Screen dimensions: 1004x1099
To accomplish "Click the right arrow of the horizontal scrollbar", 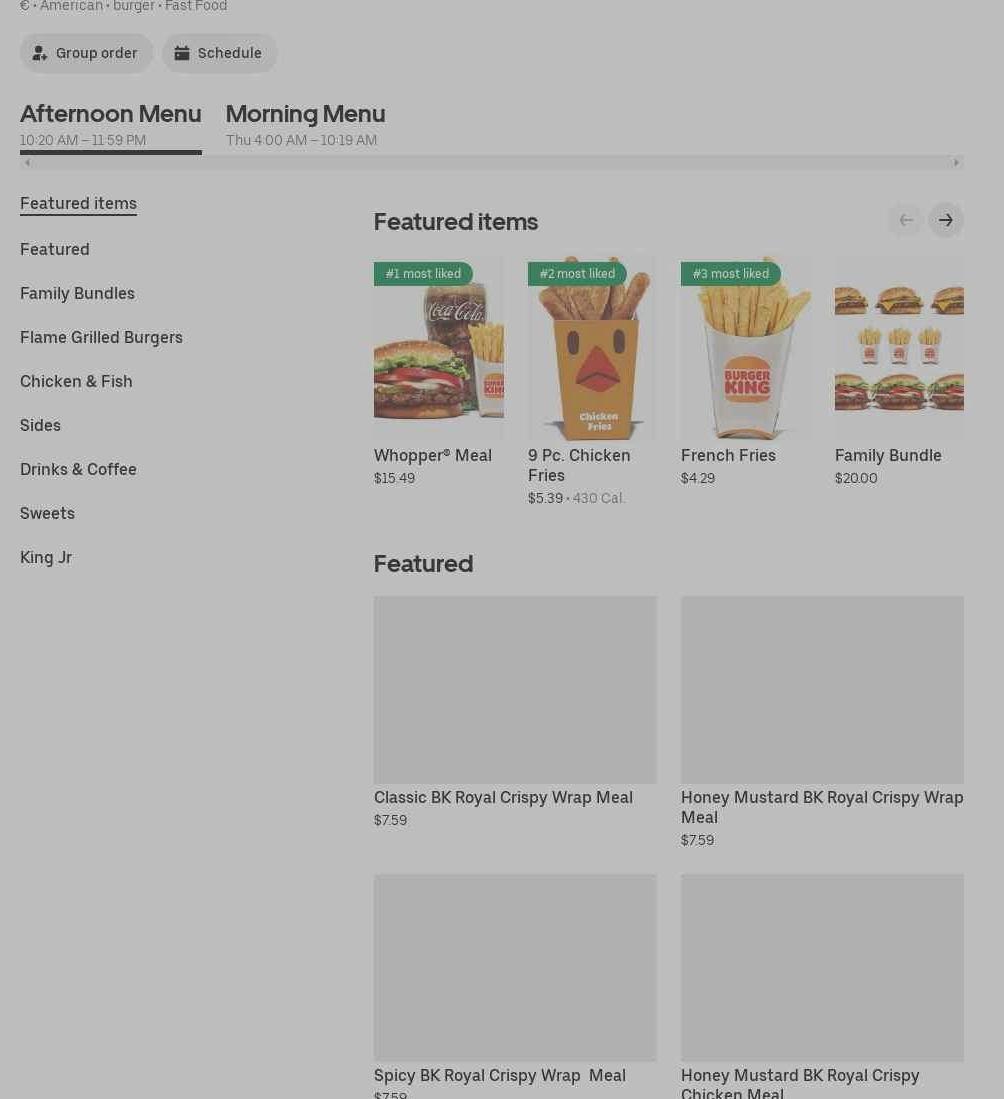I will coord(956,163).
